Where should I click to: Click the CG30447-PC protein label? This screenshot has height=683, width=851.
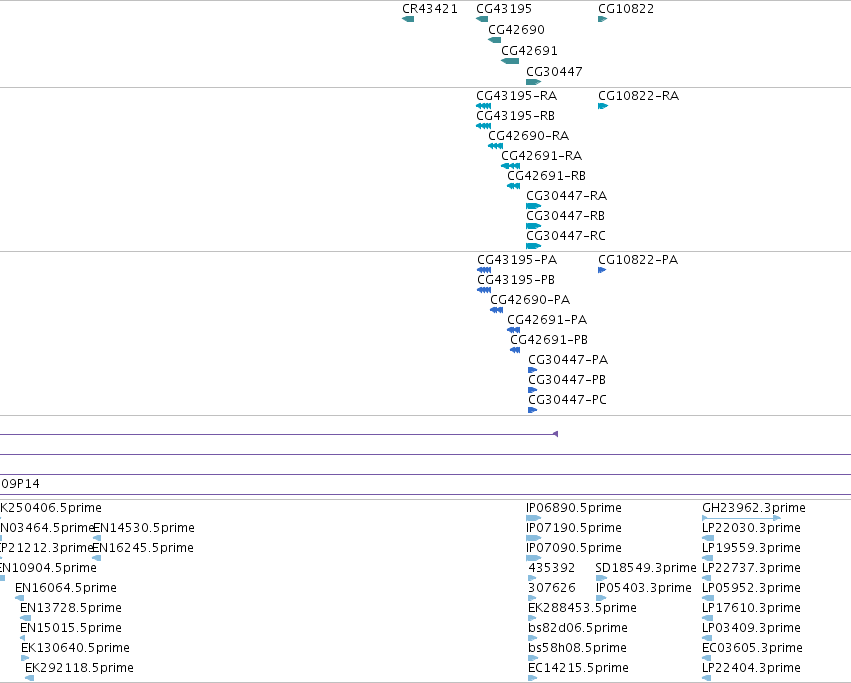568,400
